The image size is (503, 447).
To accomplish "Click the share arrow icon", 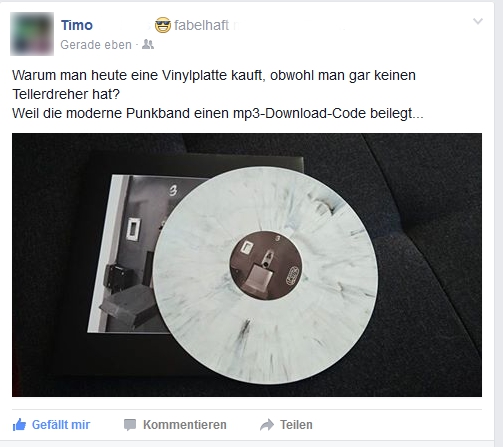I will point(267,425).
